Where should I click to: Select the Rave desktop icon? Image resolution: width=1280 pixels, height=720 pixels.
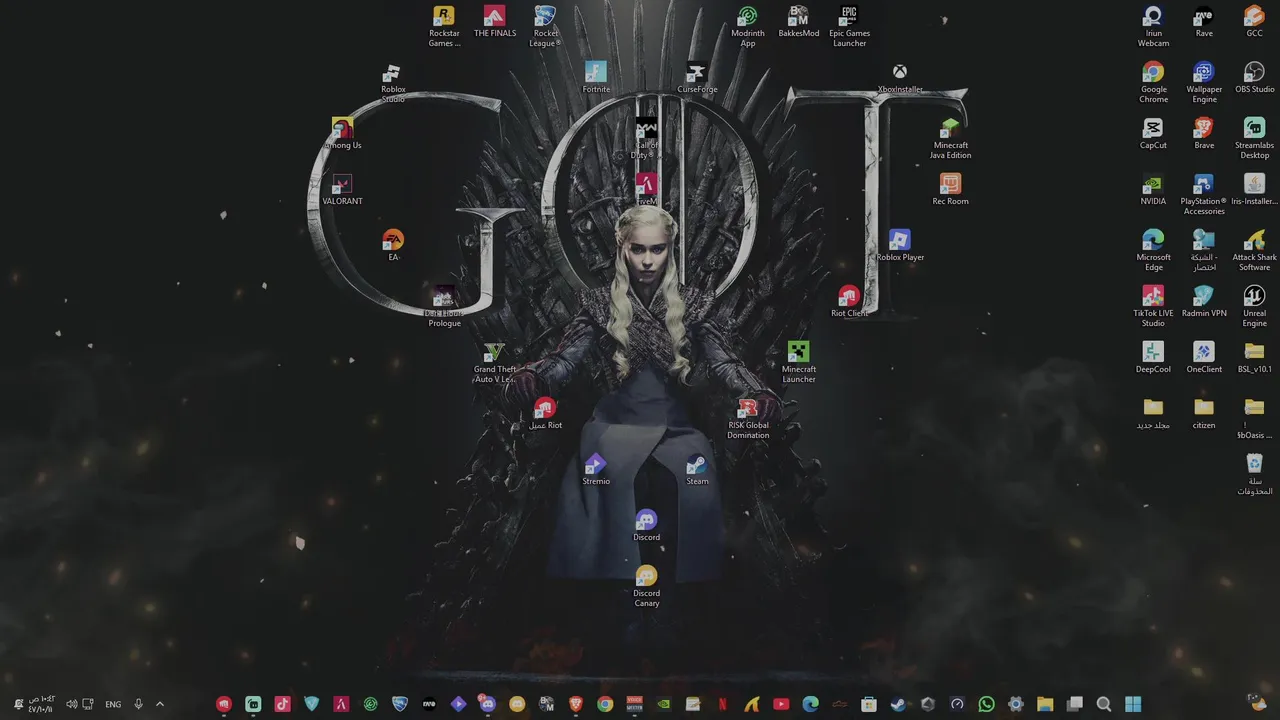pos(1204,22)
